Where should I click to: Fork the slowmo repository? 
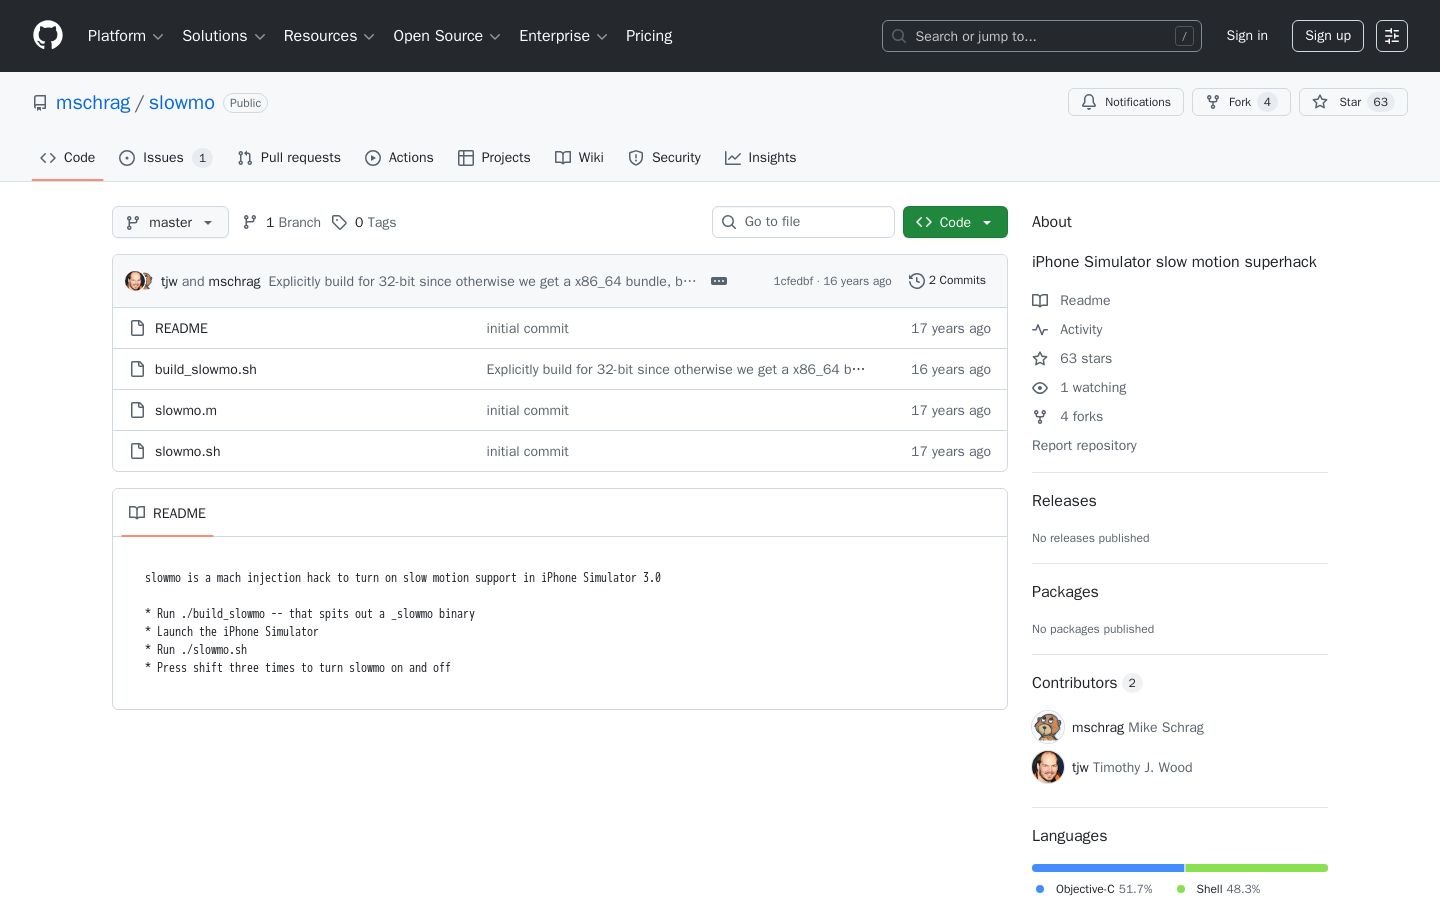tap(1241, 102)
